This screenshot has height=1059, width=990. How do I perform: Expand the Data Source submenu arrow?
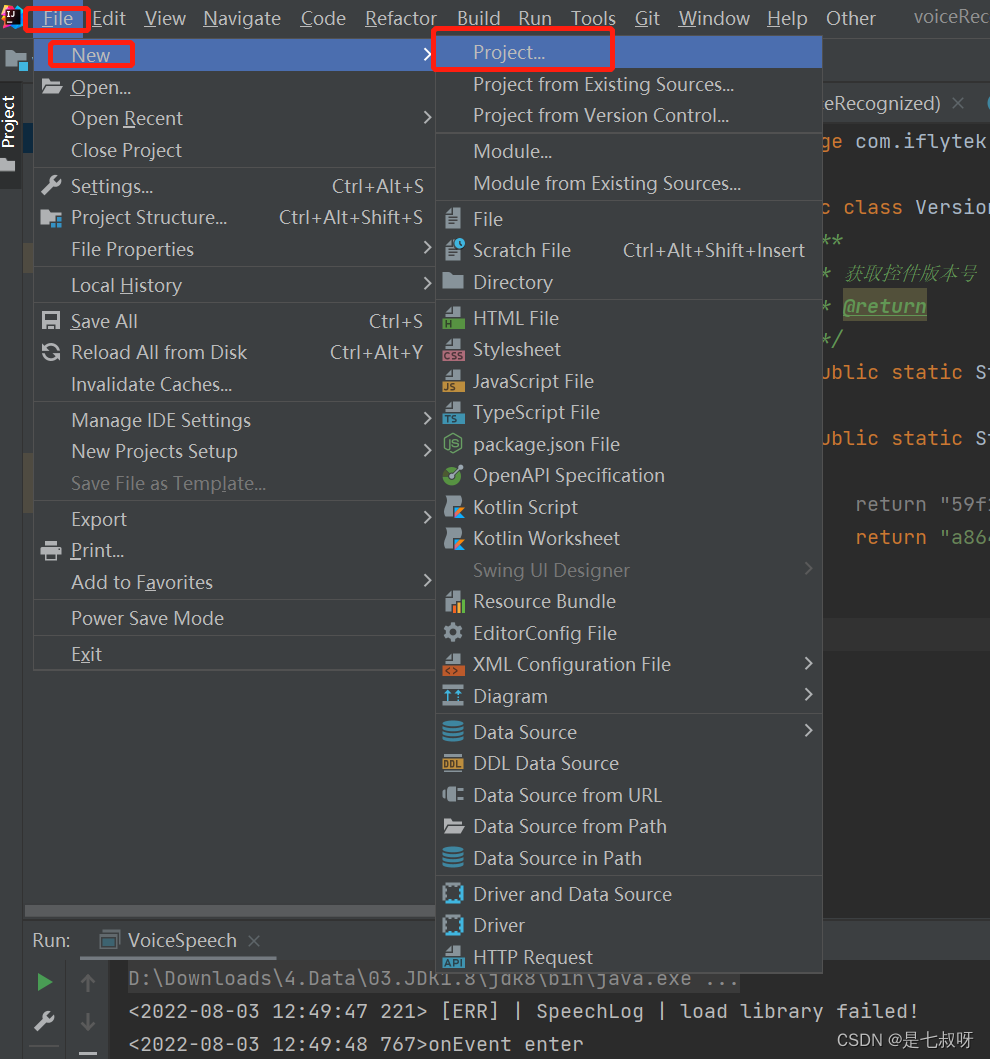pos(808,730)
